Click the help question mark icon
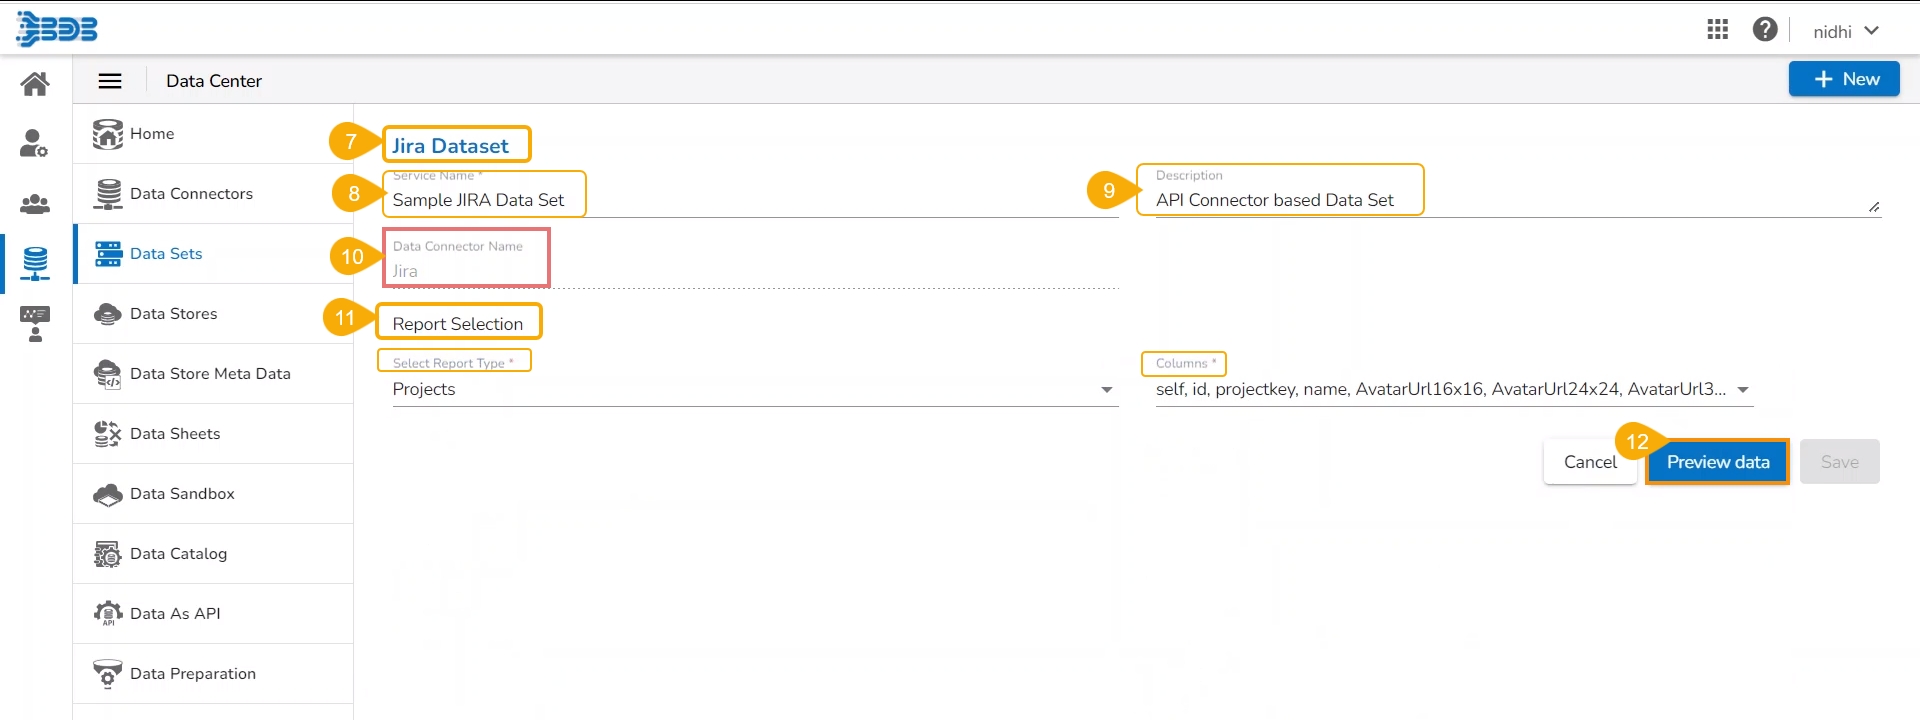 (1765, 30)
